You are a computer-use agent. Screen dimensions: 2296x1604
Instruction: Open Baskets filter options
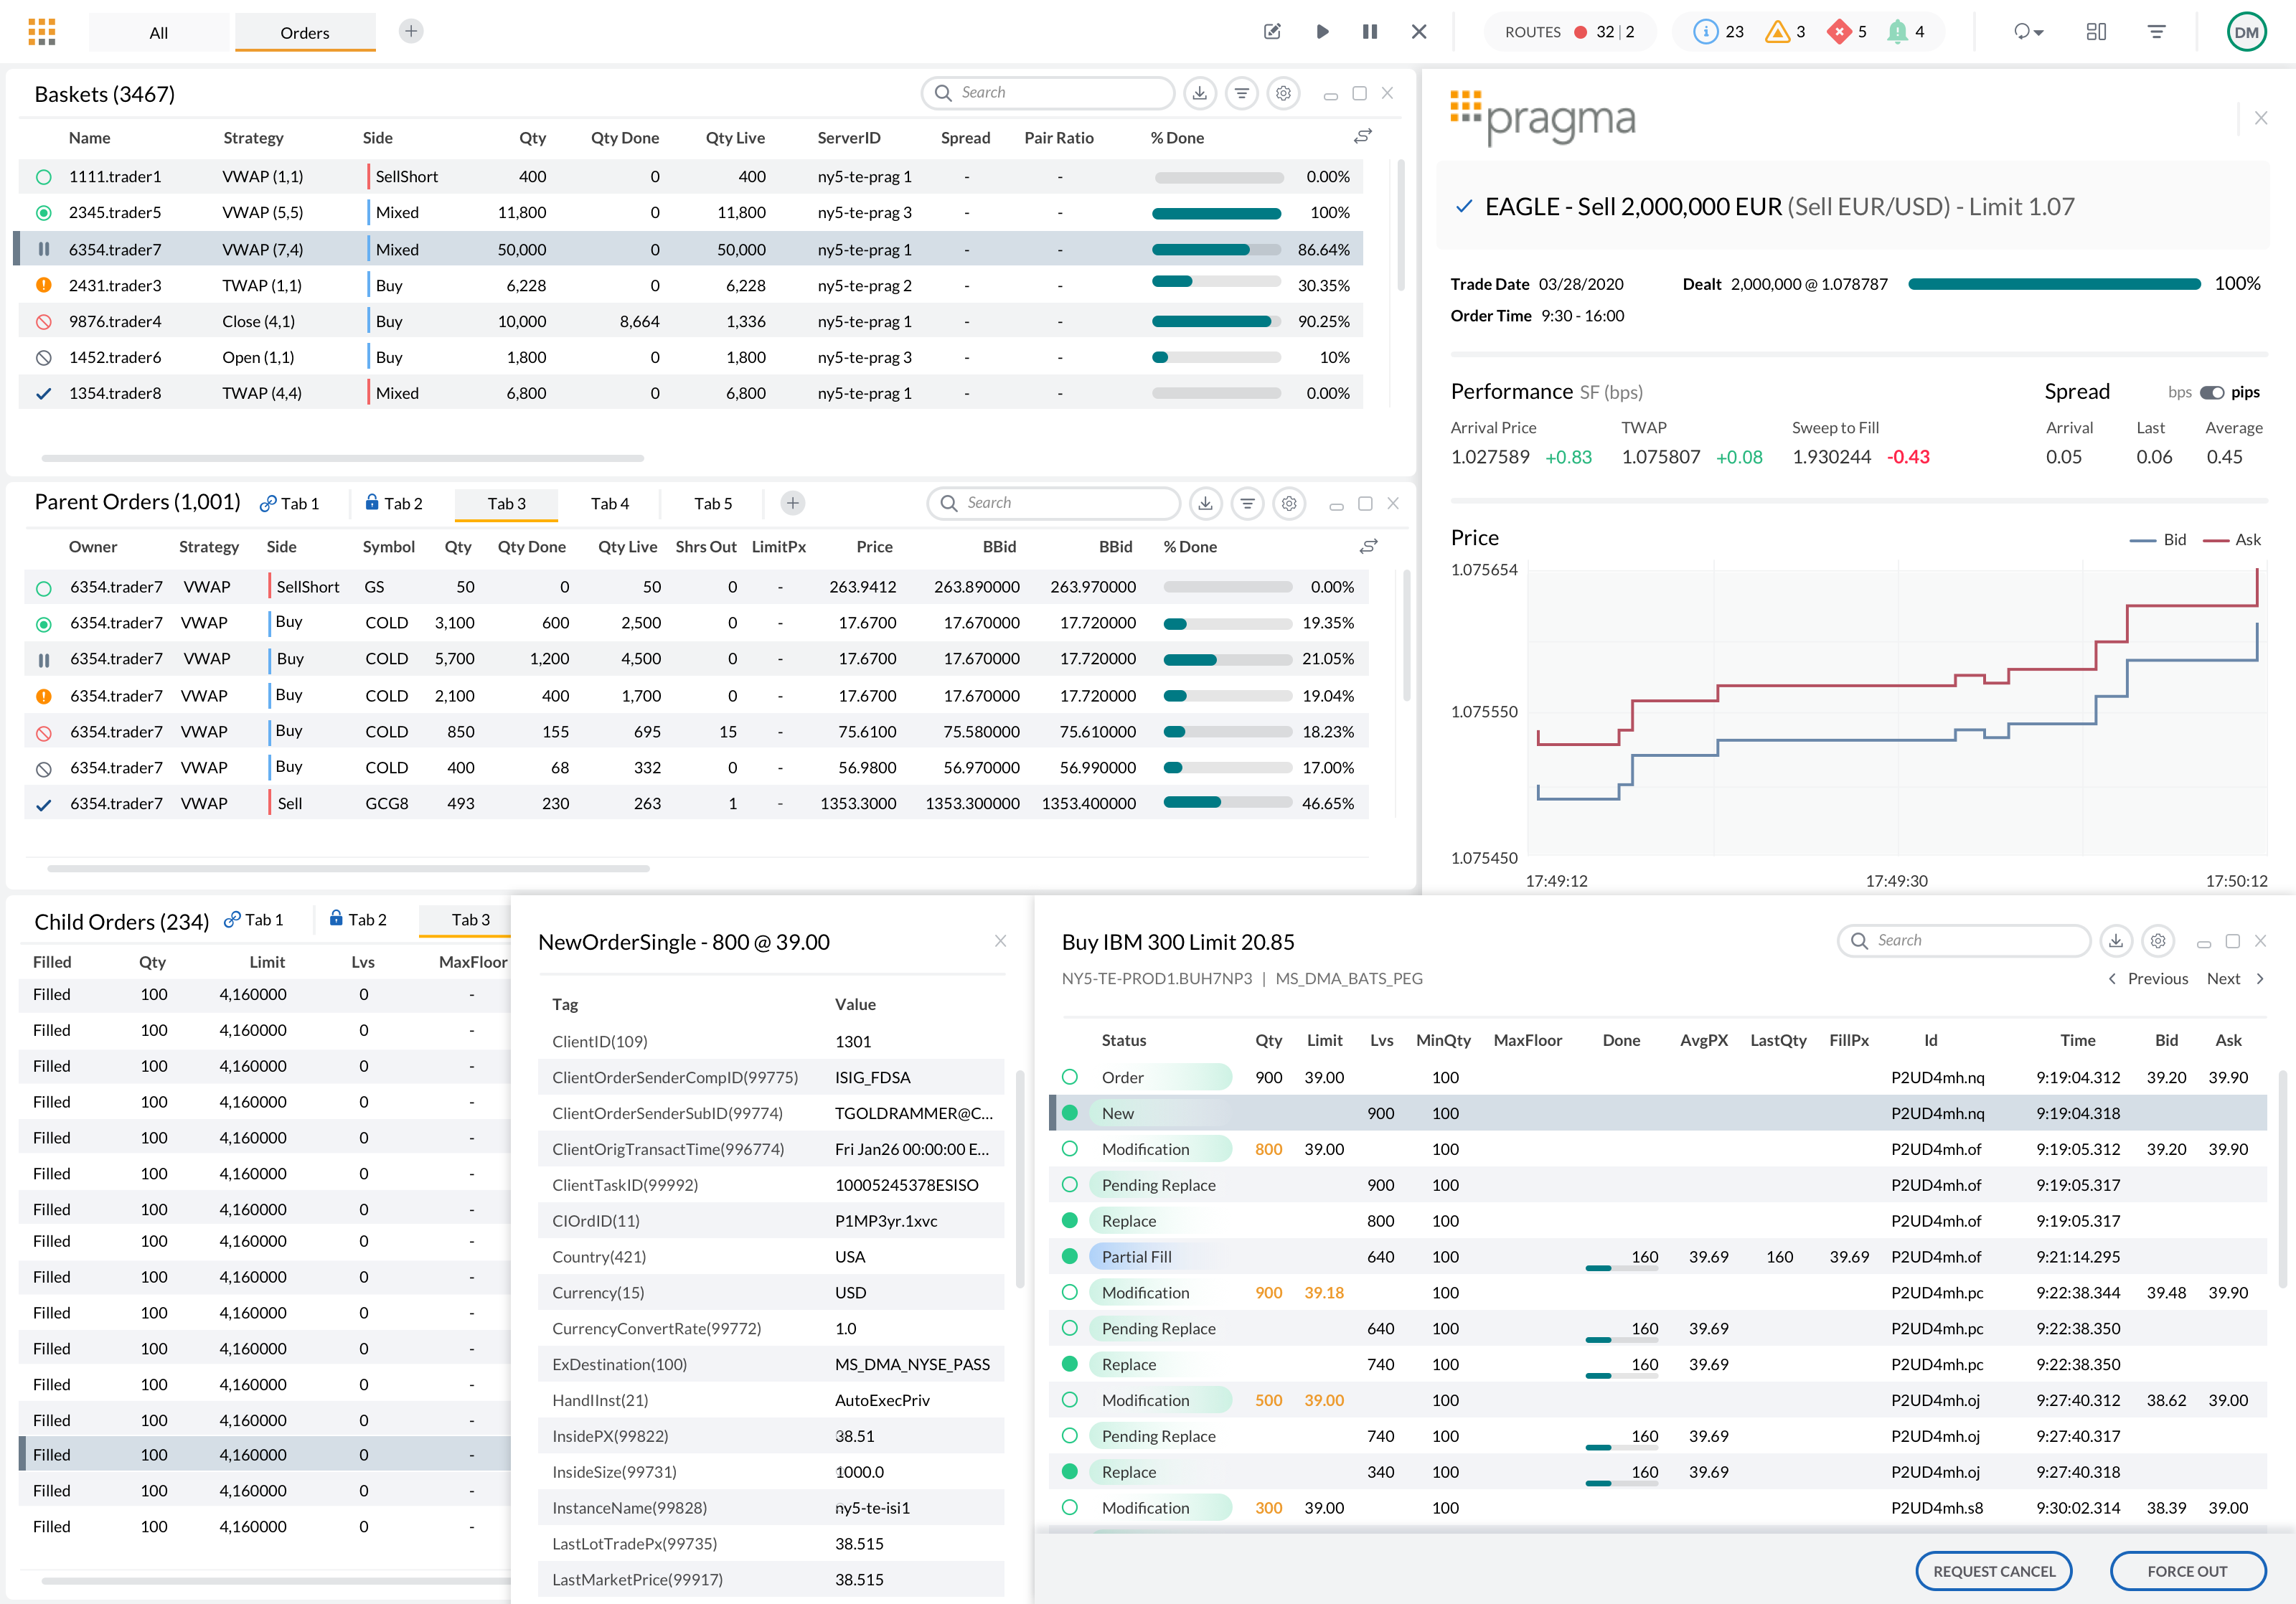click(1241, 93)
